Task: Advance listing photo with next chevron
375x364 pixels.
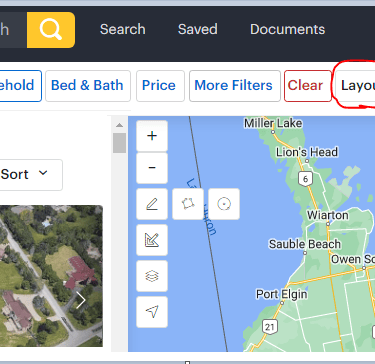Action: (x=81, y=300)
